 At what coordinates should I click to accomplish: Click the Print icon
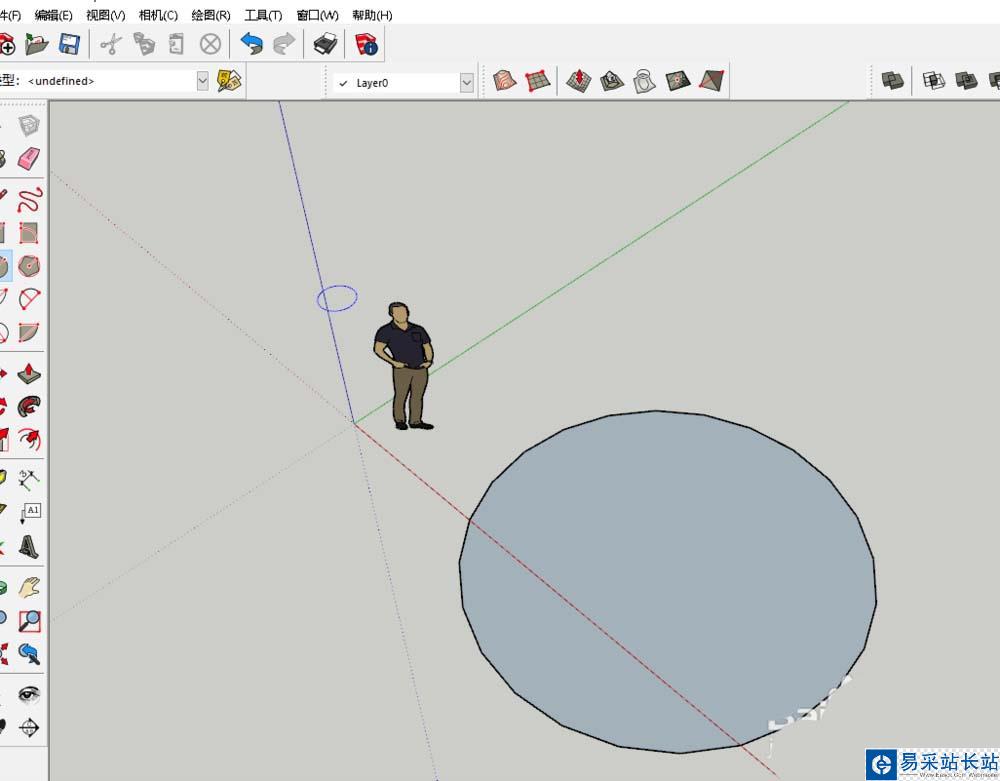tap(325, 44)
